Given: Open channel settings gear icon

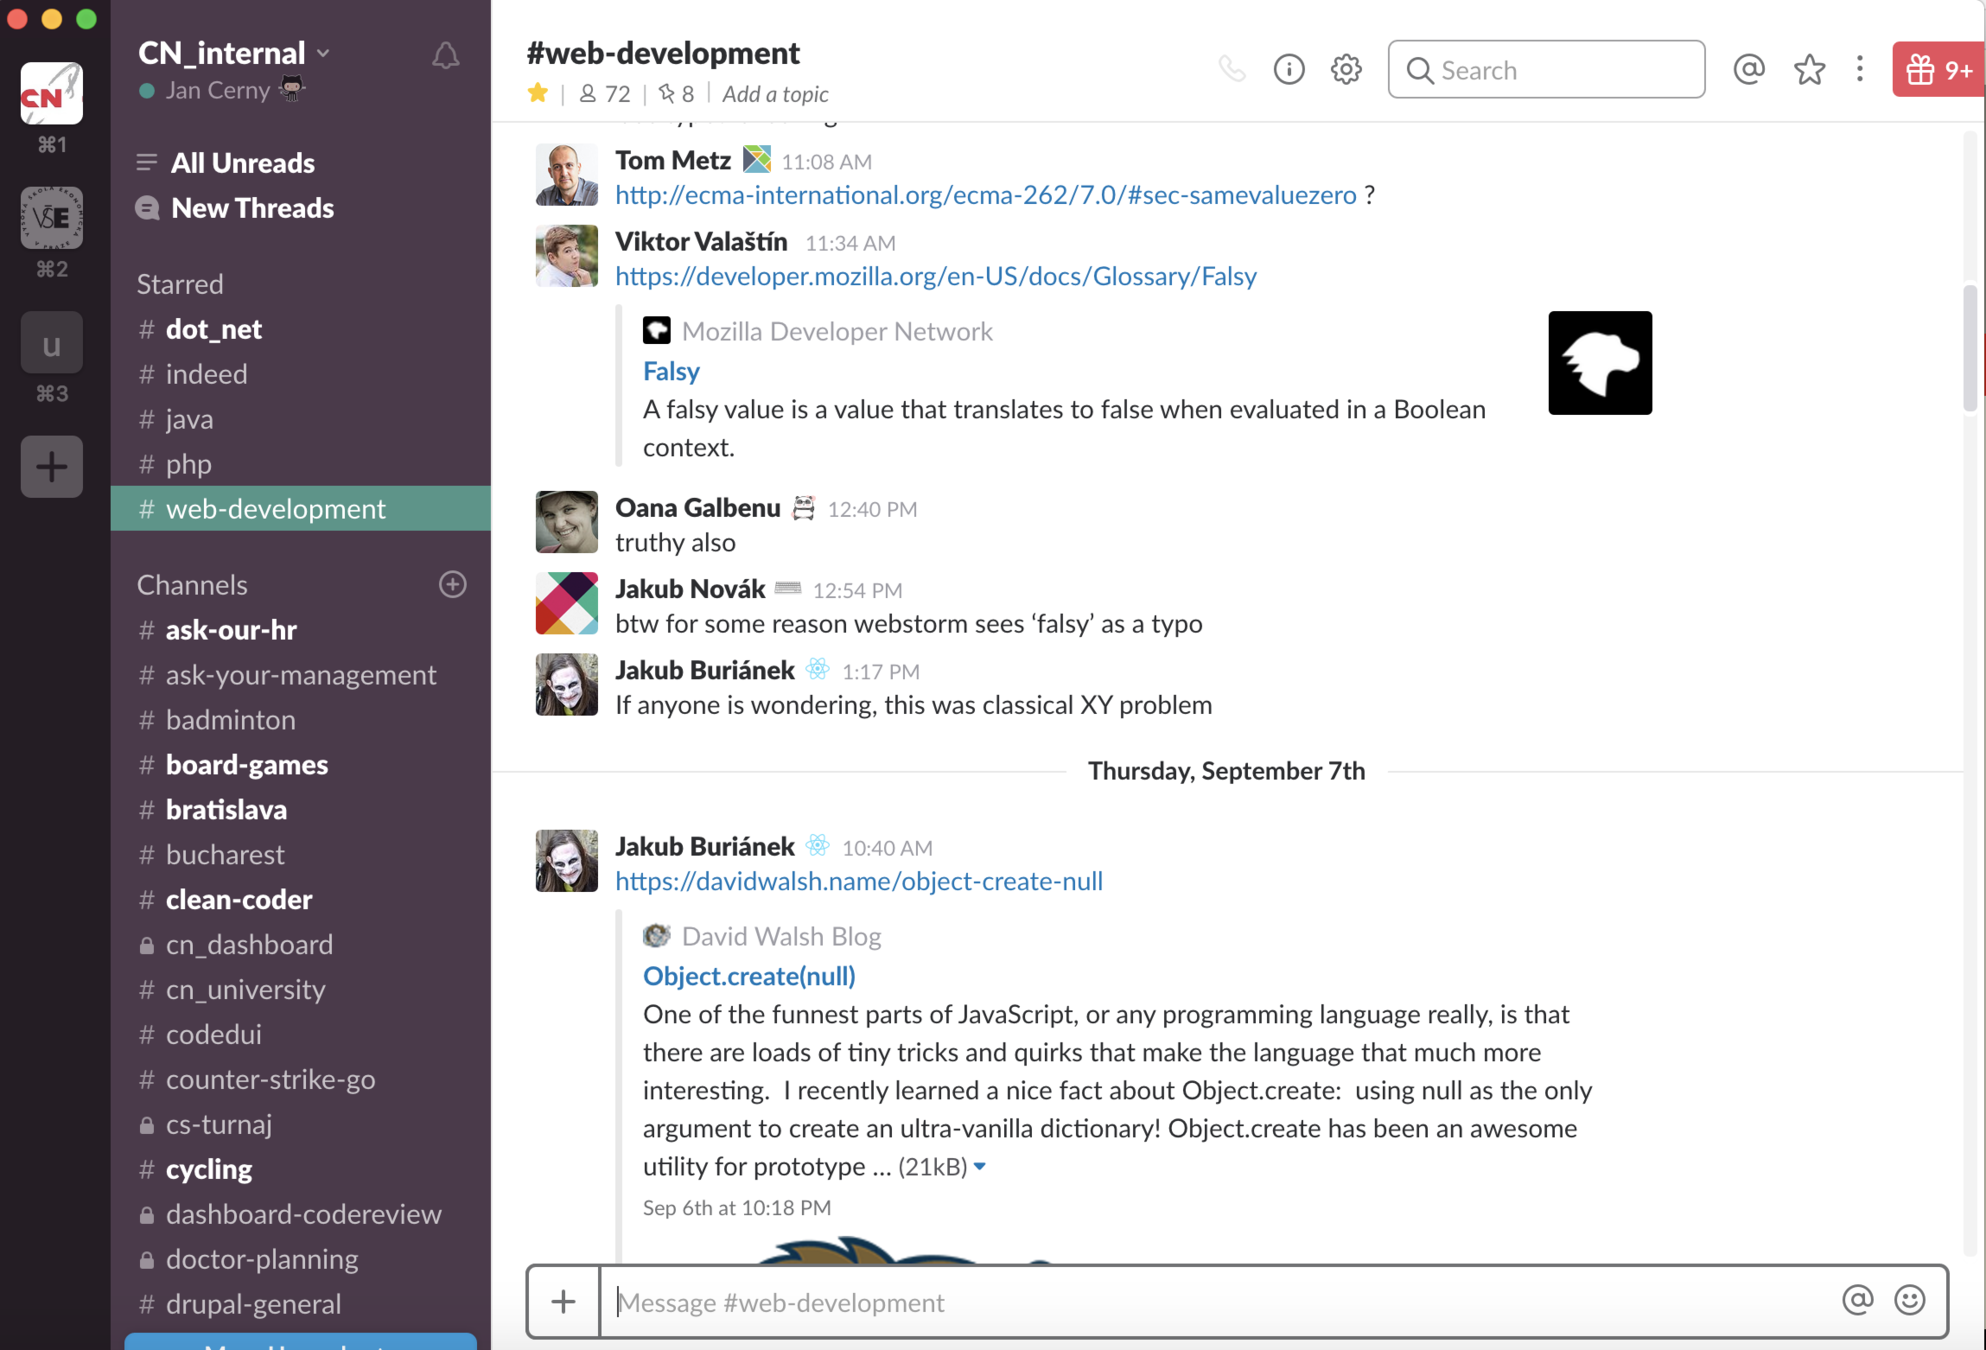Looking at the screenshot, I should (x=1346, y=69).
